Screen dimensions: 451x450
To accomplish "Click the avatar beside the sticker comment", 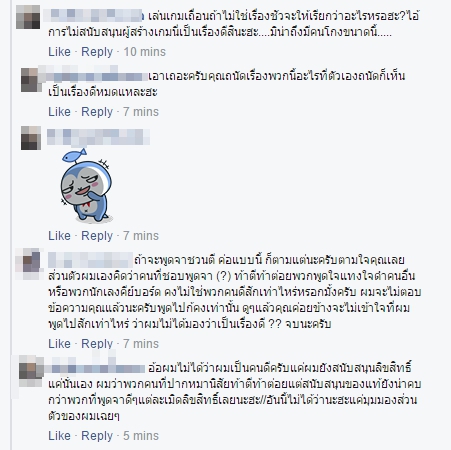I will [31, 138].
